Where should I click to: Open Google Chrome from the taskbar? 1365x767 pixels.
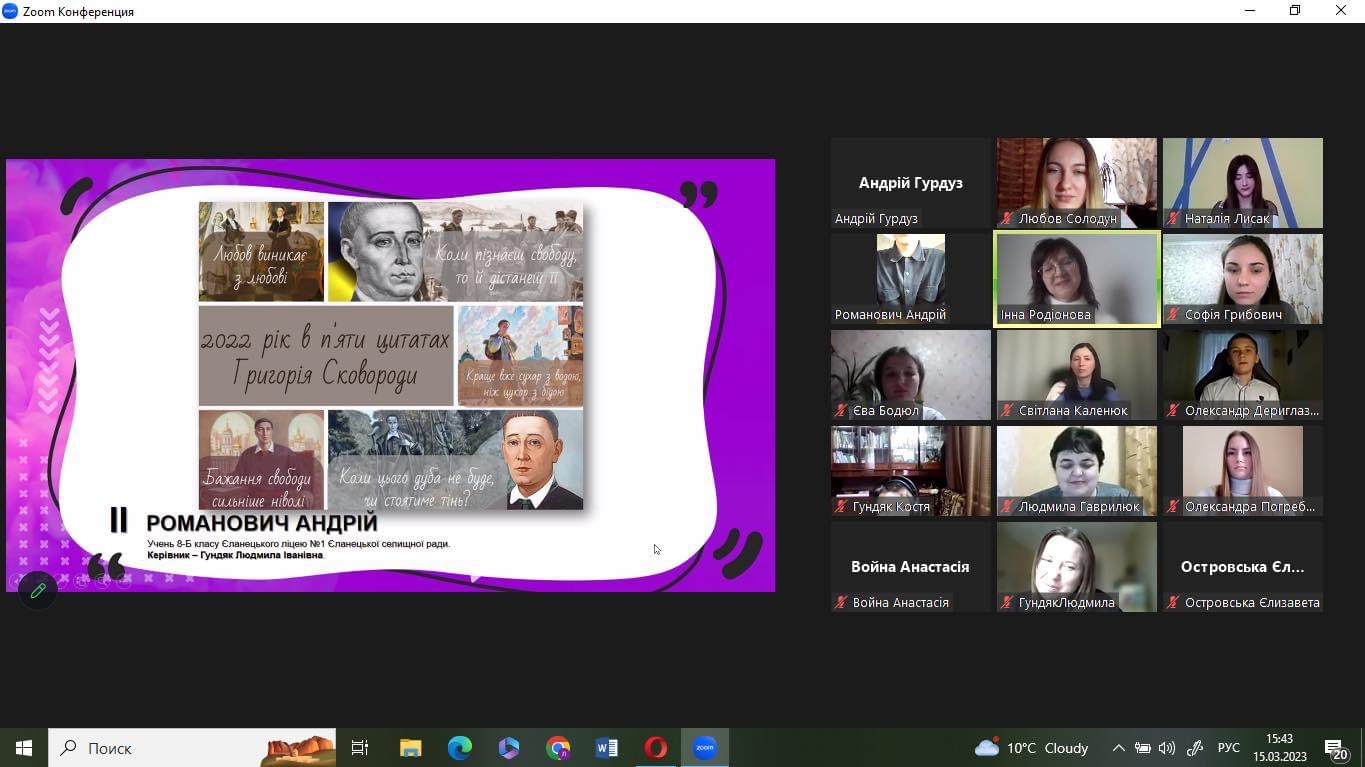(x=558, y=748)
